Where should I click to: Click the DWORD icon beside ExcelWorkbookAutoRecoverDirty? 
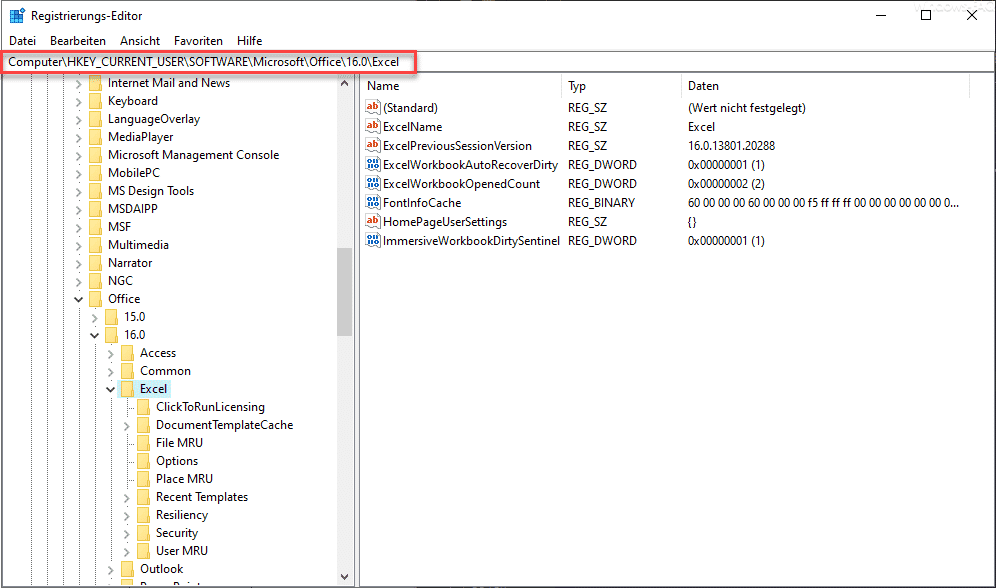point(373,164)
